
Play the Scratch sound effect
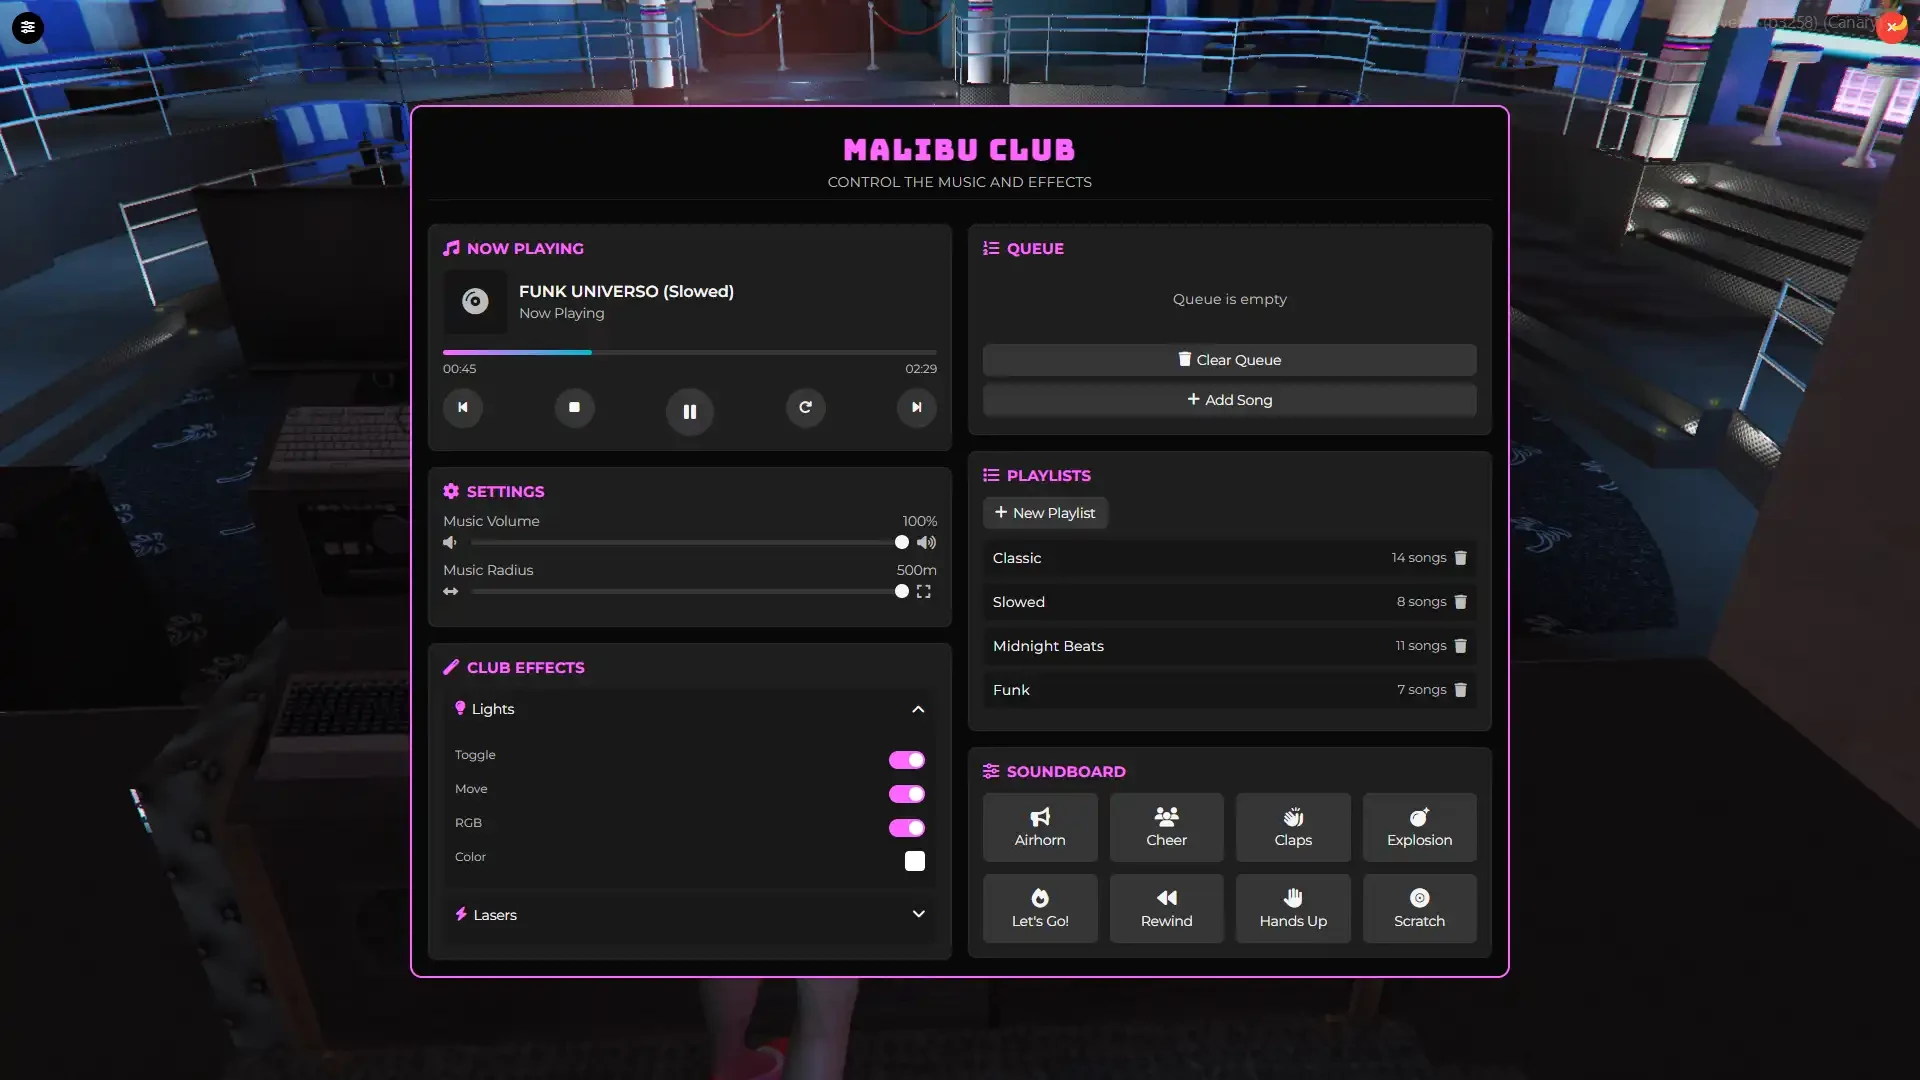1419,908
